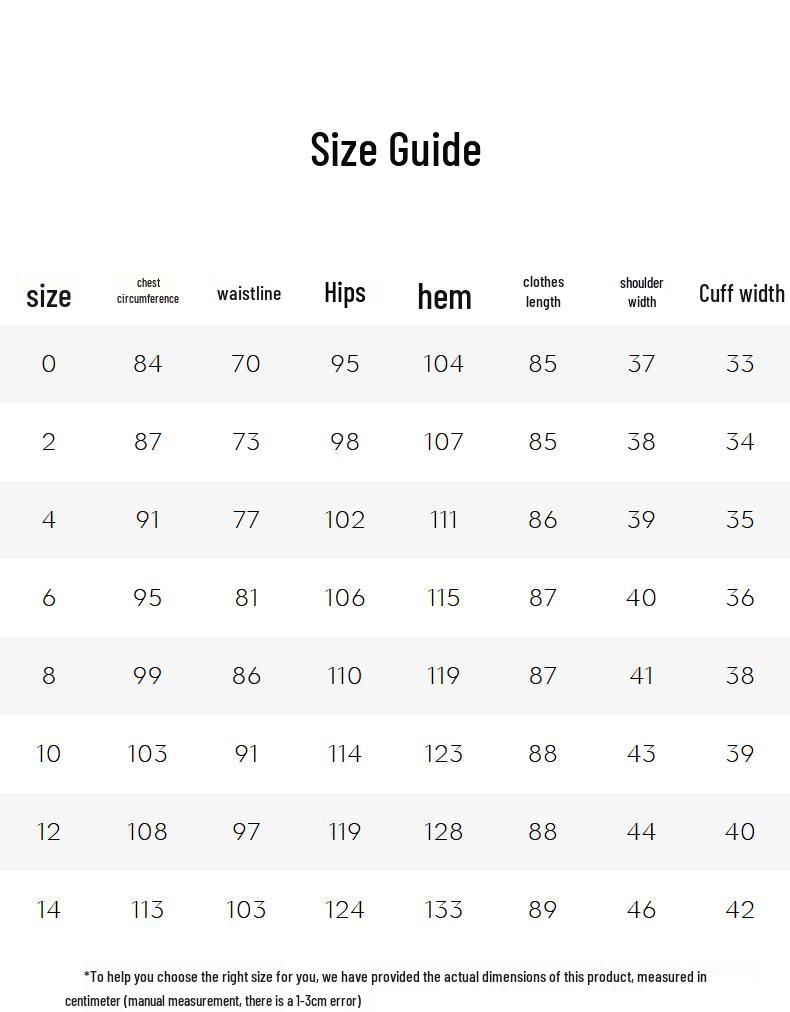Select the waistline column header
Image resolution: width=790 pixels, height=1012 pixels.
pos(249,293)
